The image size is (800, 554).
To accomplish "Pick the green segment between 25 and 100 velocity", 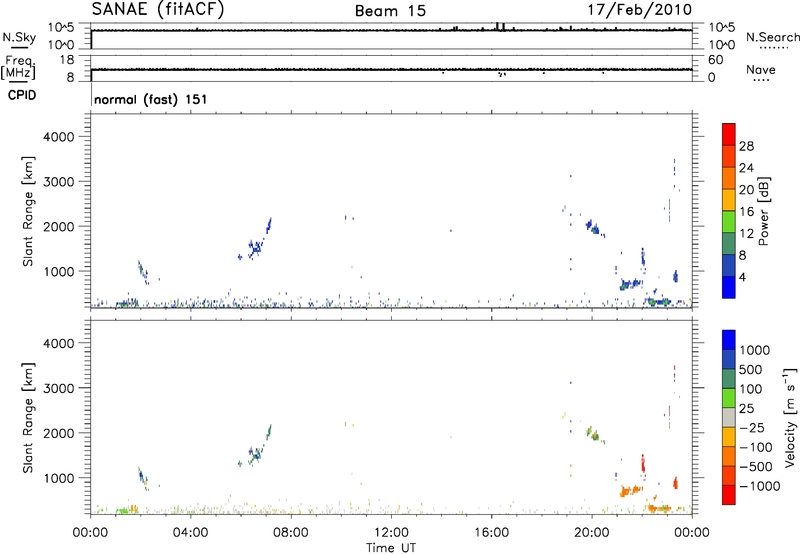I will (729, 398).
